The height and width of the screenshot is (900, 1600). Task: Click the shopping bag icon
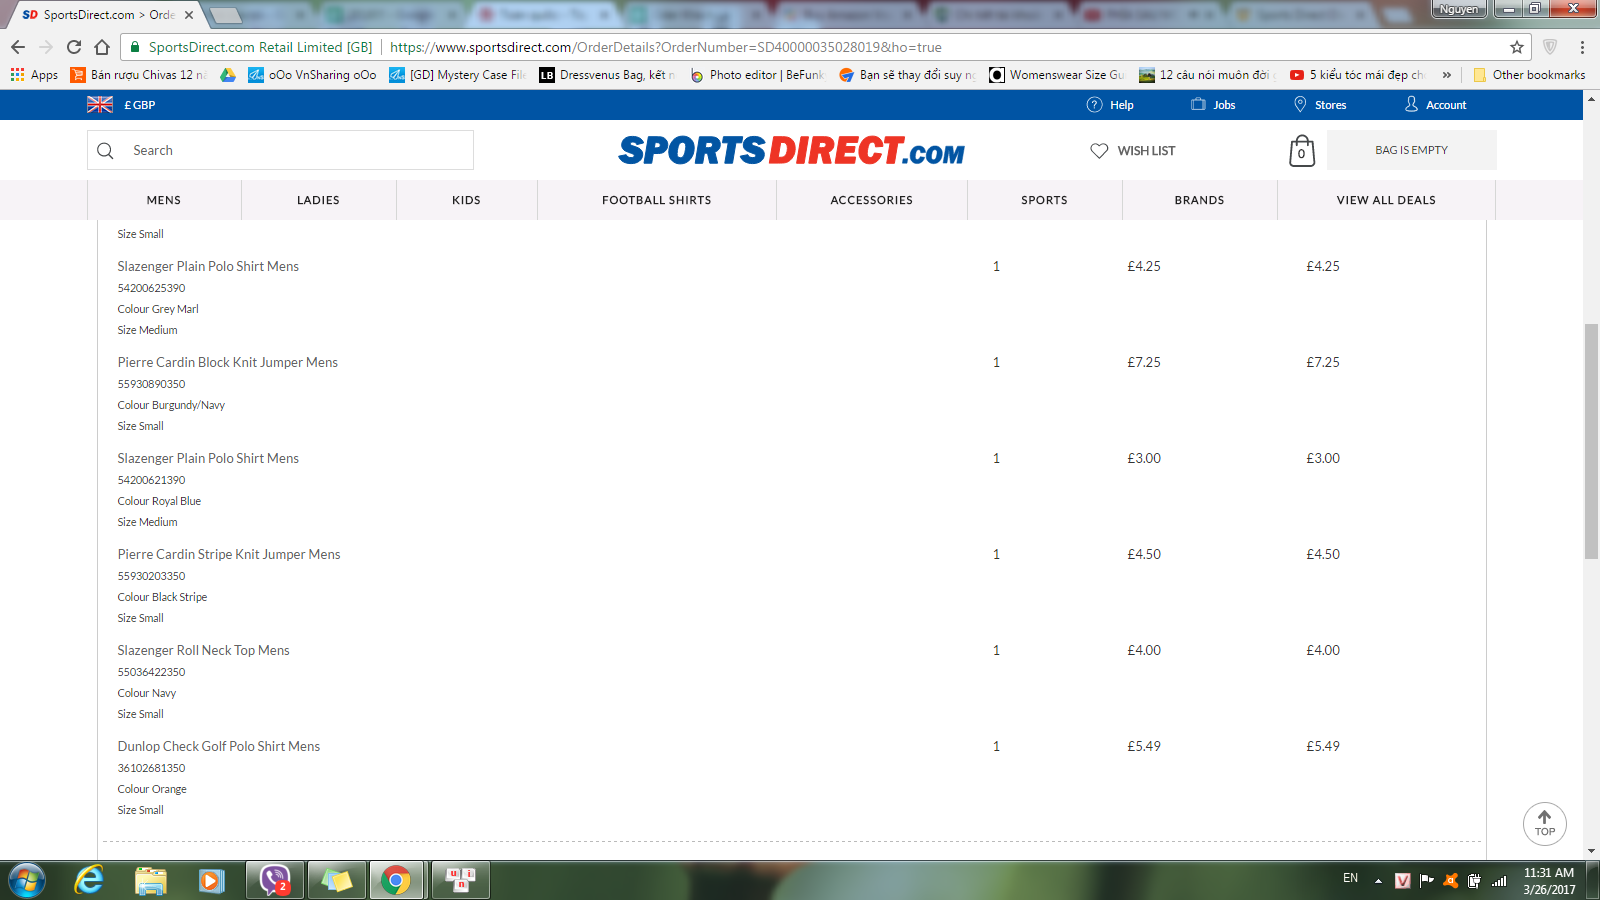pyautogui.click(x=1301, y=151)
